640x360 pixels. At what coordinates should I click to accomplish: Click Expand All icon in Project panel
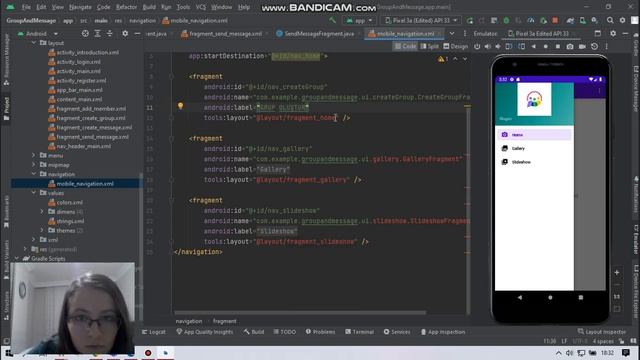click(98, 33)
